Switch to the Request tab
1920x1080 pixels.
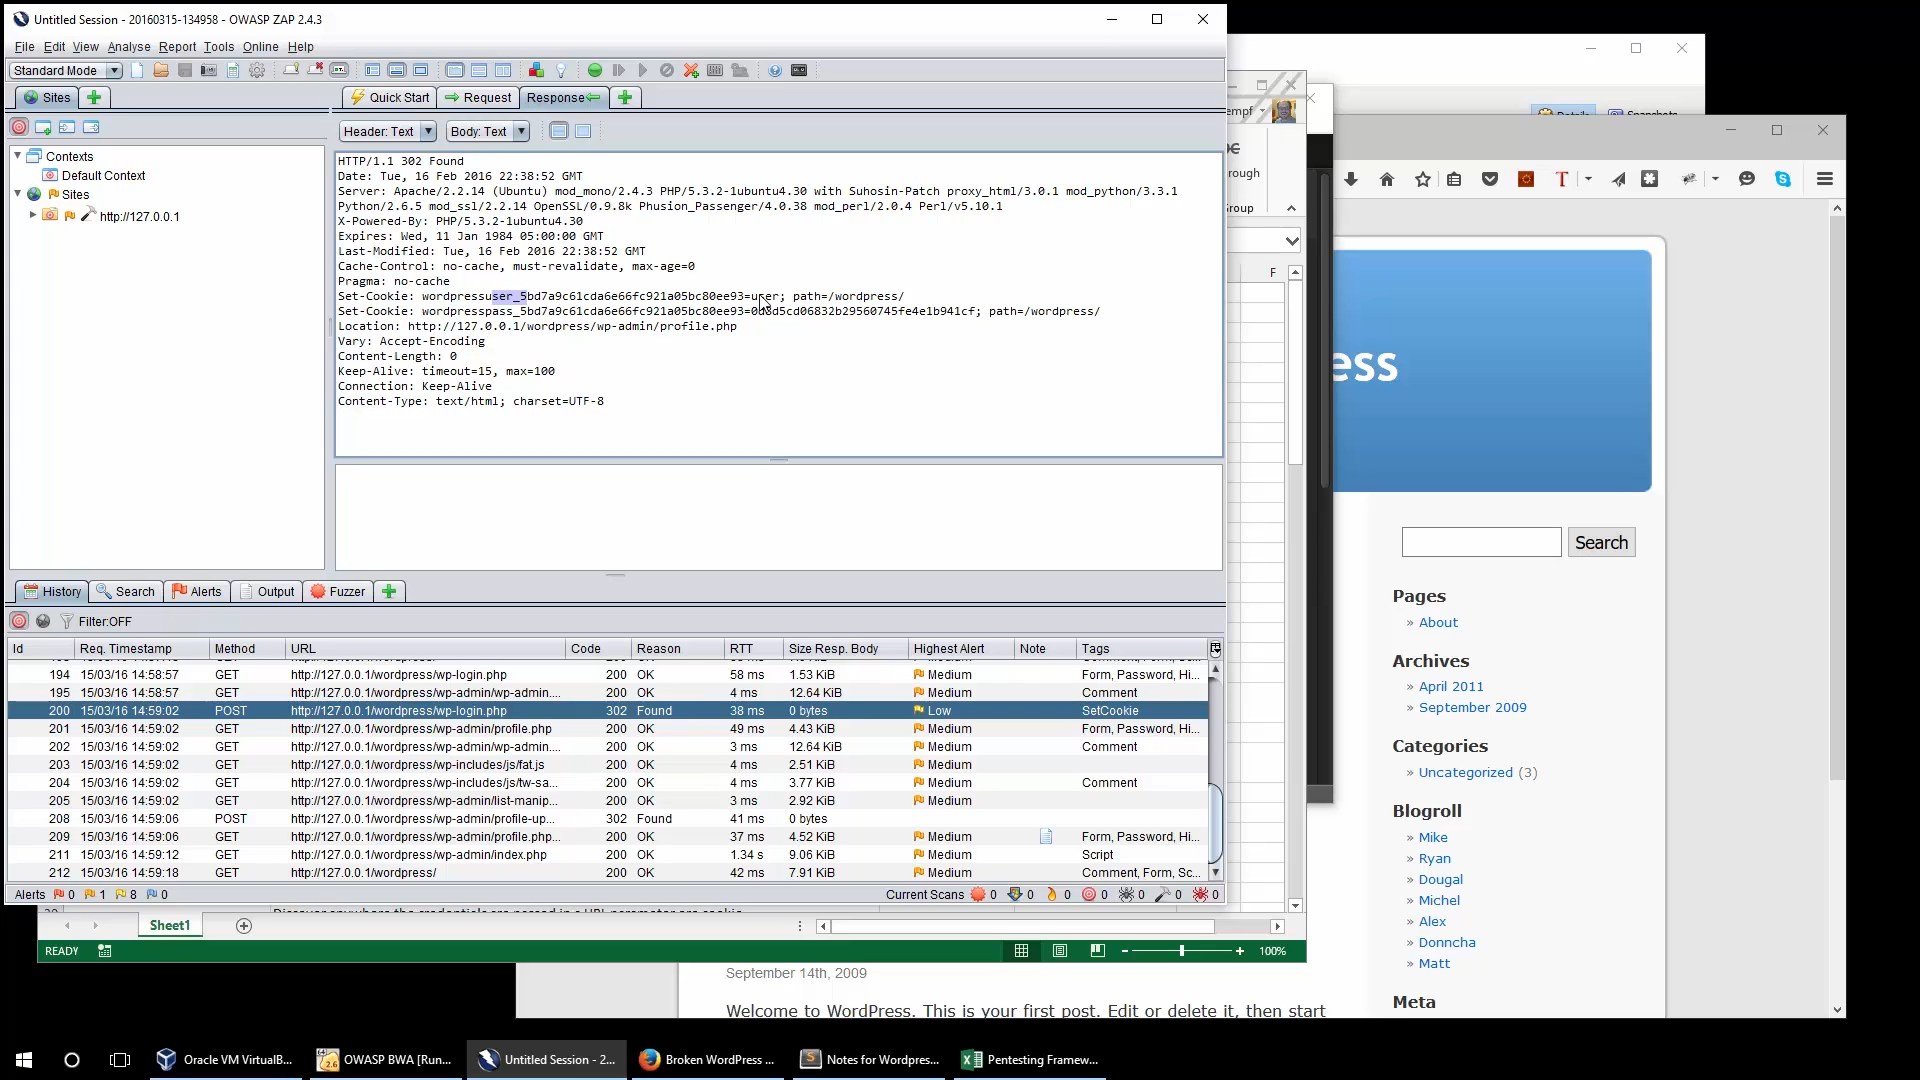(x=478, y=97)
